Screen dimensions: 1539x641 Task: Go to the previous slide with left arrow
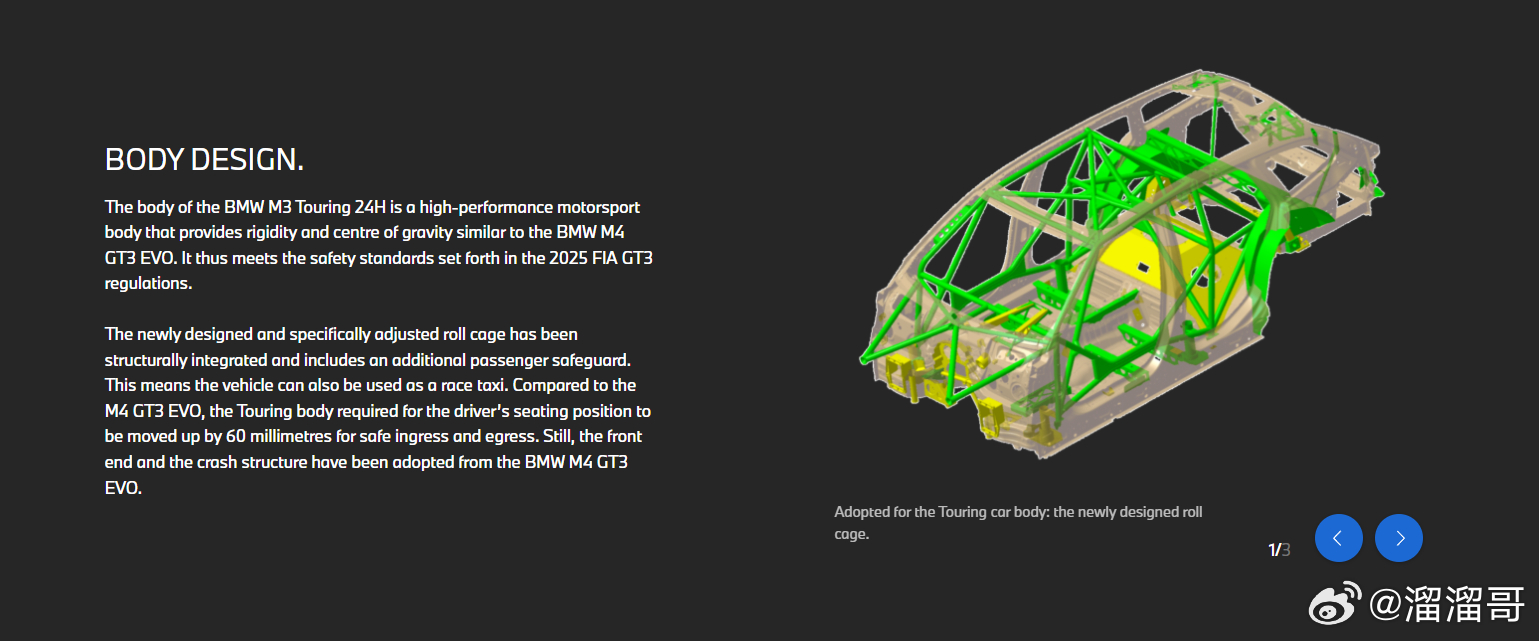tap(1338, 538)
